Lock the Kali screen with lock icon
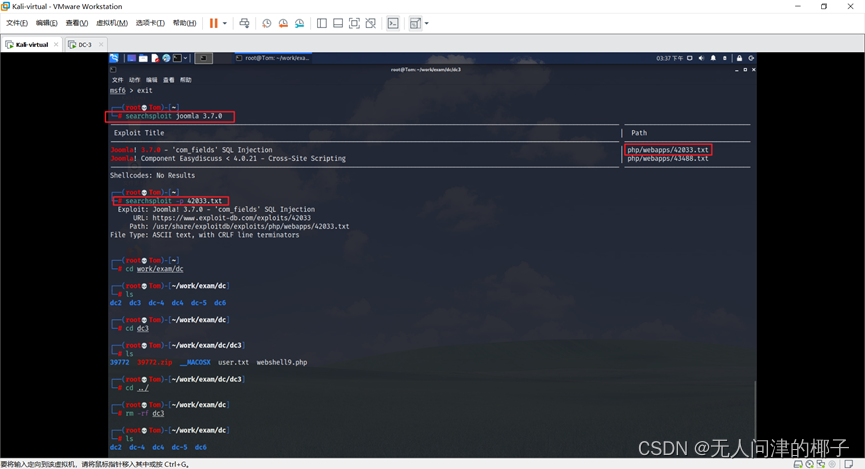 pyautogui.click(x=739, y=58)
